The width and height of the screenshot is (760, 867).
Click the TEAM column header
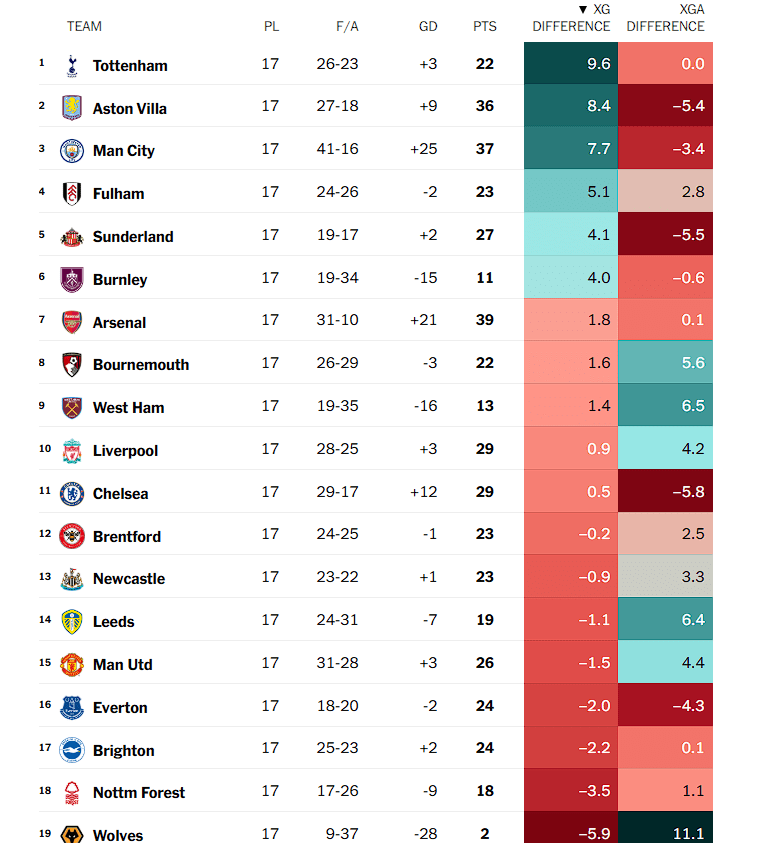pos(84,26)
